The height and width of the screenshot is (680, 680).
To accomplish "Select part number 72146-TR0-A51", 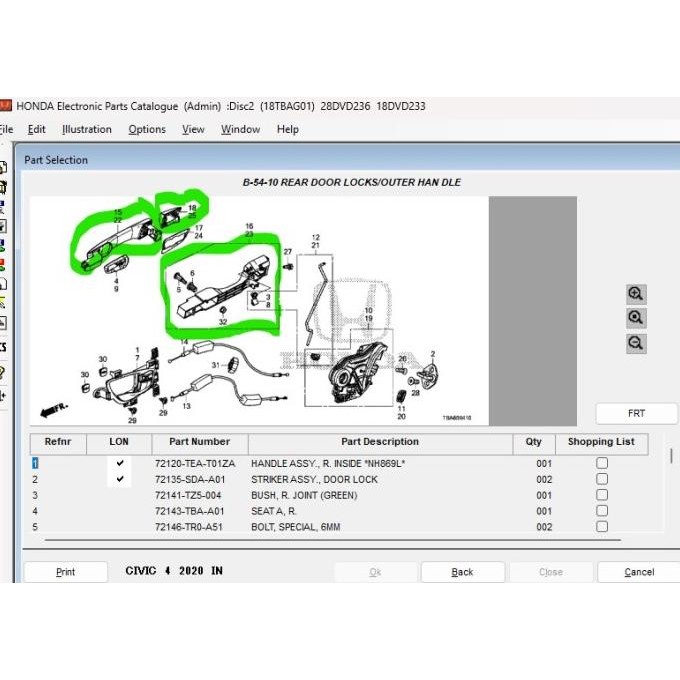I will tap(189, 527).
